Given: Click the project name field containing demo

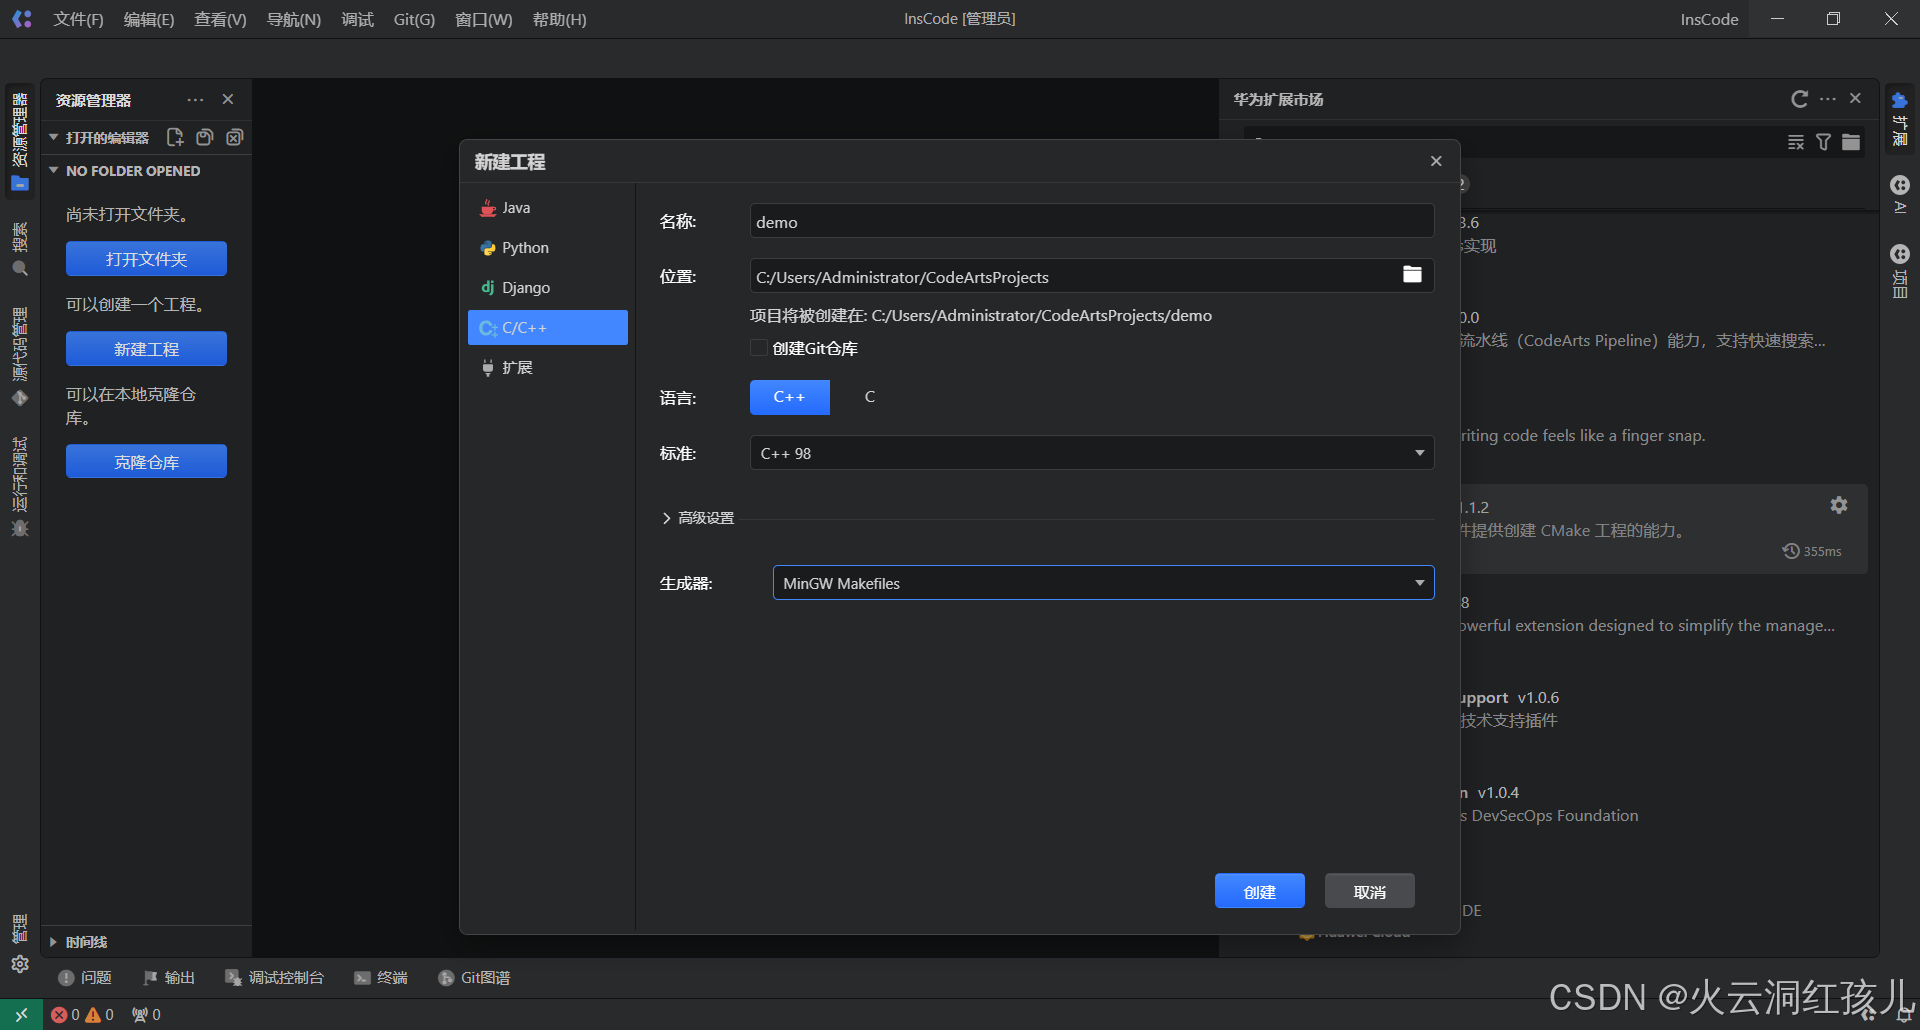Looking at the screenshot, I should coord(1092,221).
